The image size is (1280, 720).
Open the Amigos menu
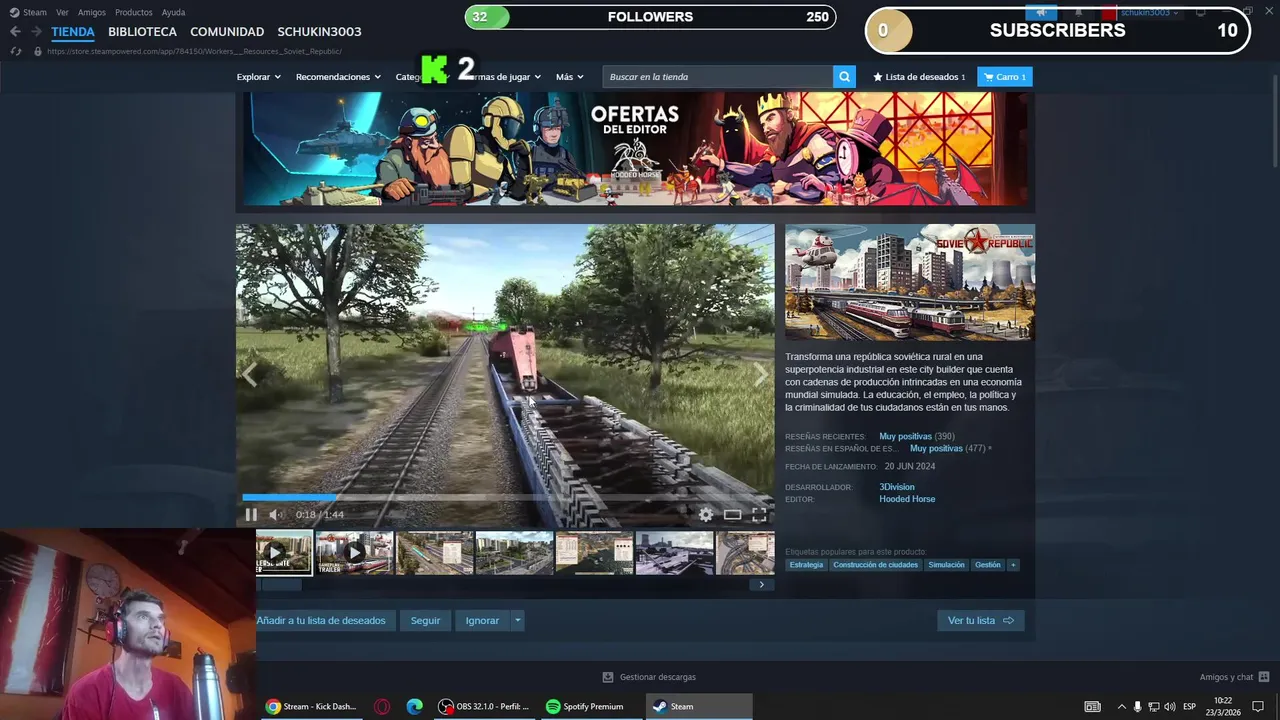tap(92, 12)
